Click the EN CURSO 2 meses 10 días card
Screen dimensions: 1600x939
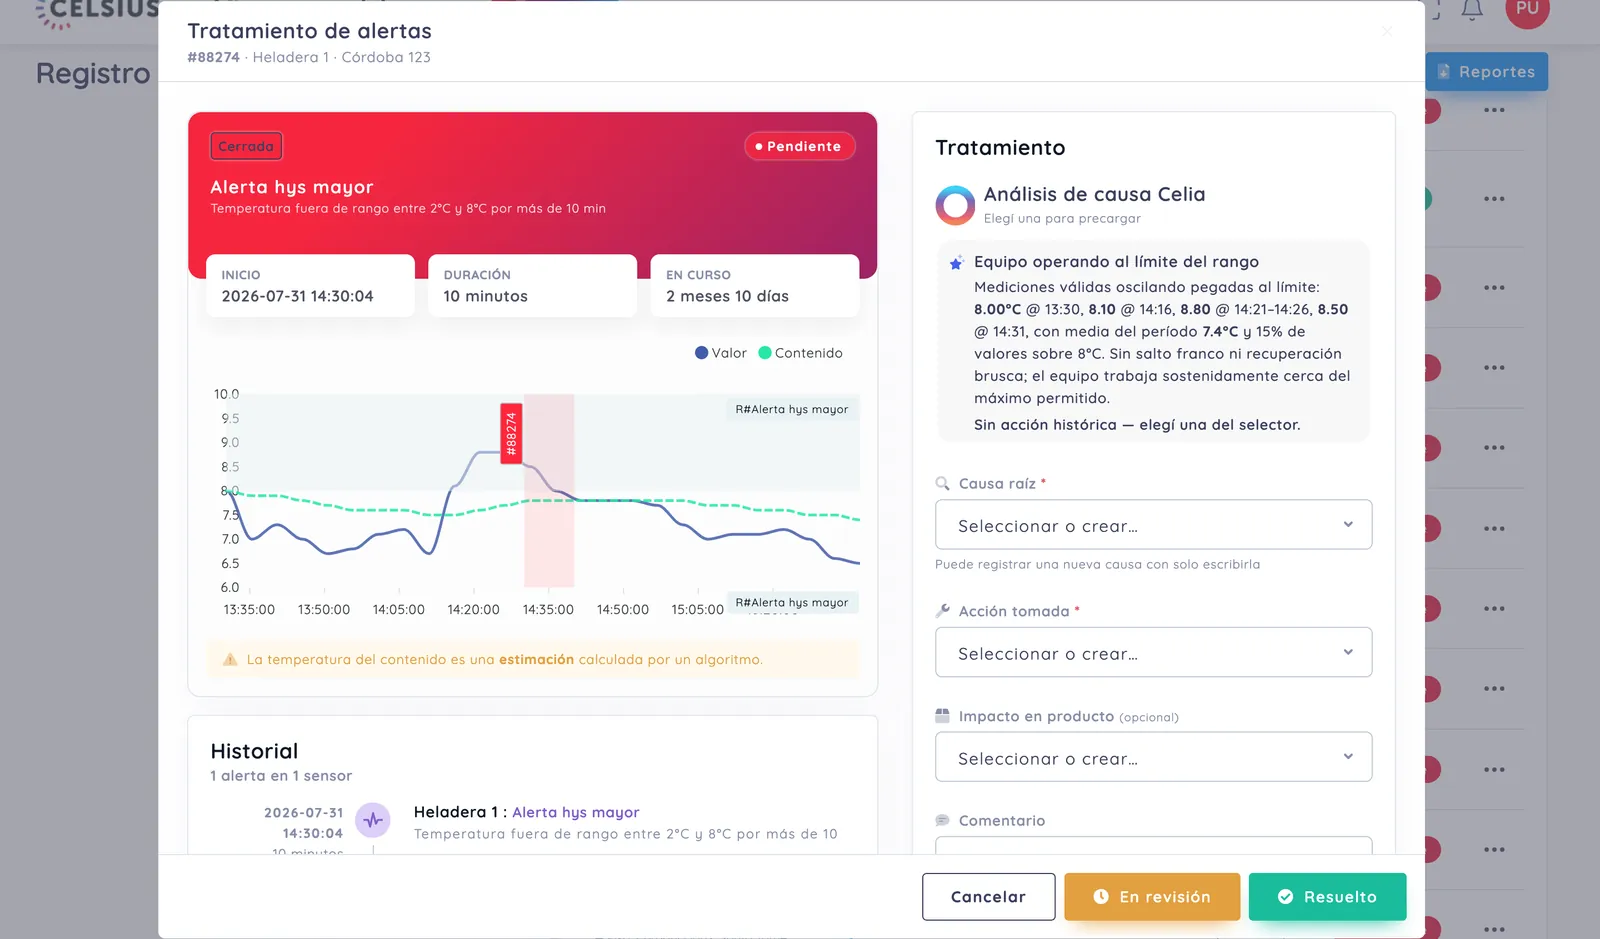tap(754, 286)
